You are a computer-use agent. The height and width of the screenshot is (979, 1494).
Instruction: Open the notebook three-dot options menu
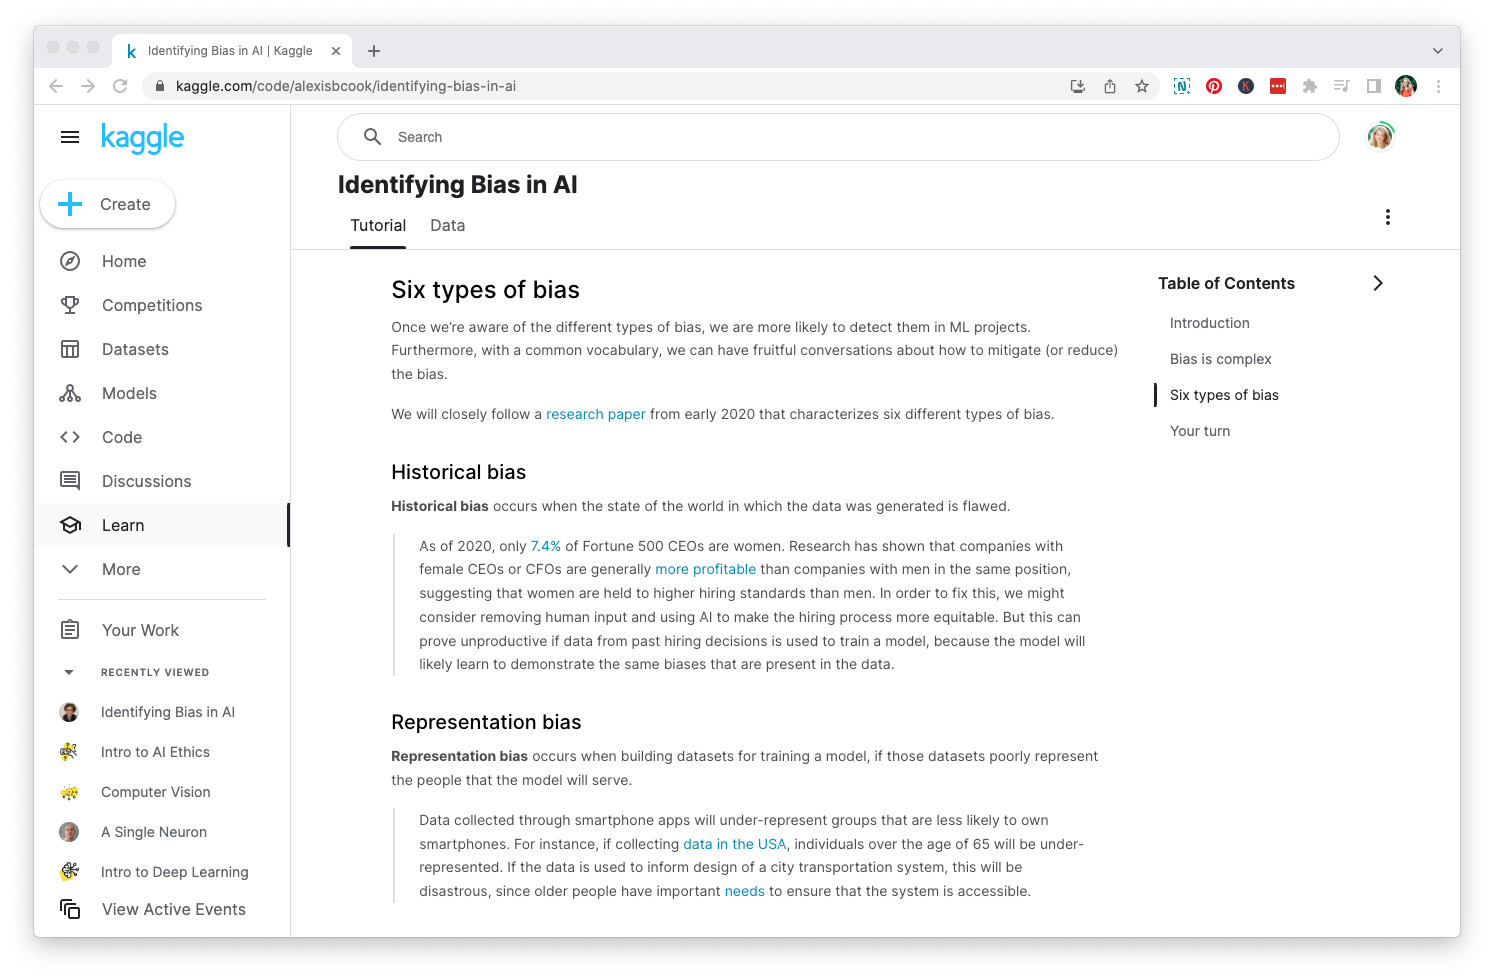[1387, 217]
